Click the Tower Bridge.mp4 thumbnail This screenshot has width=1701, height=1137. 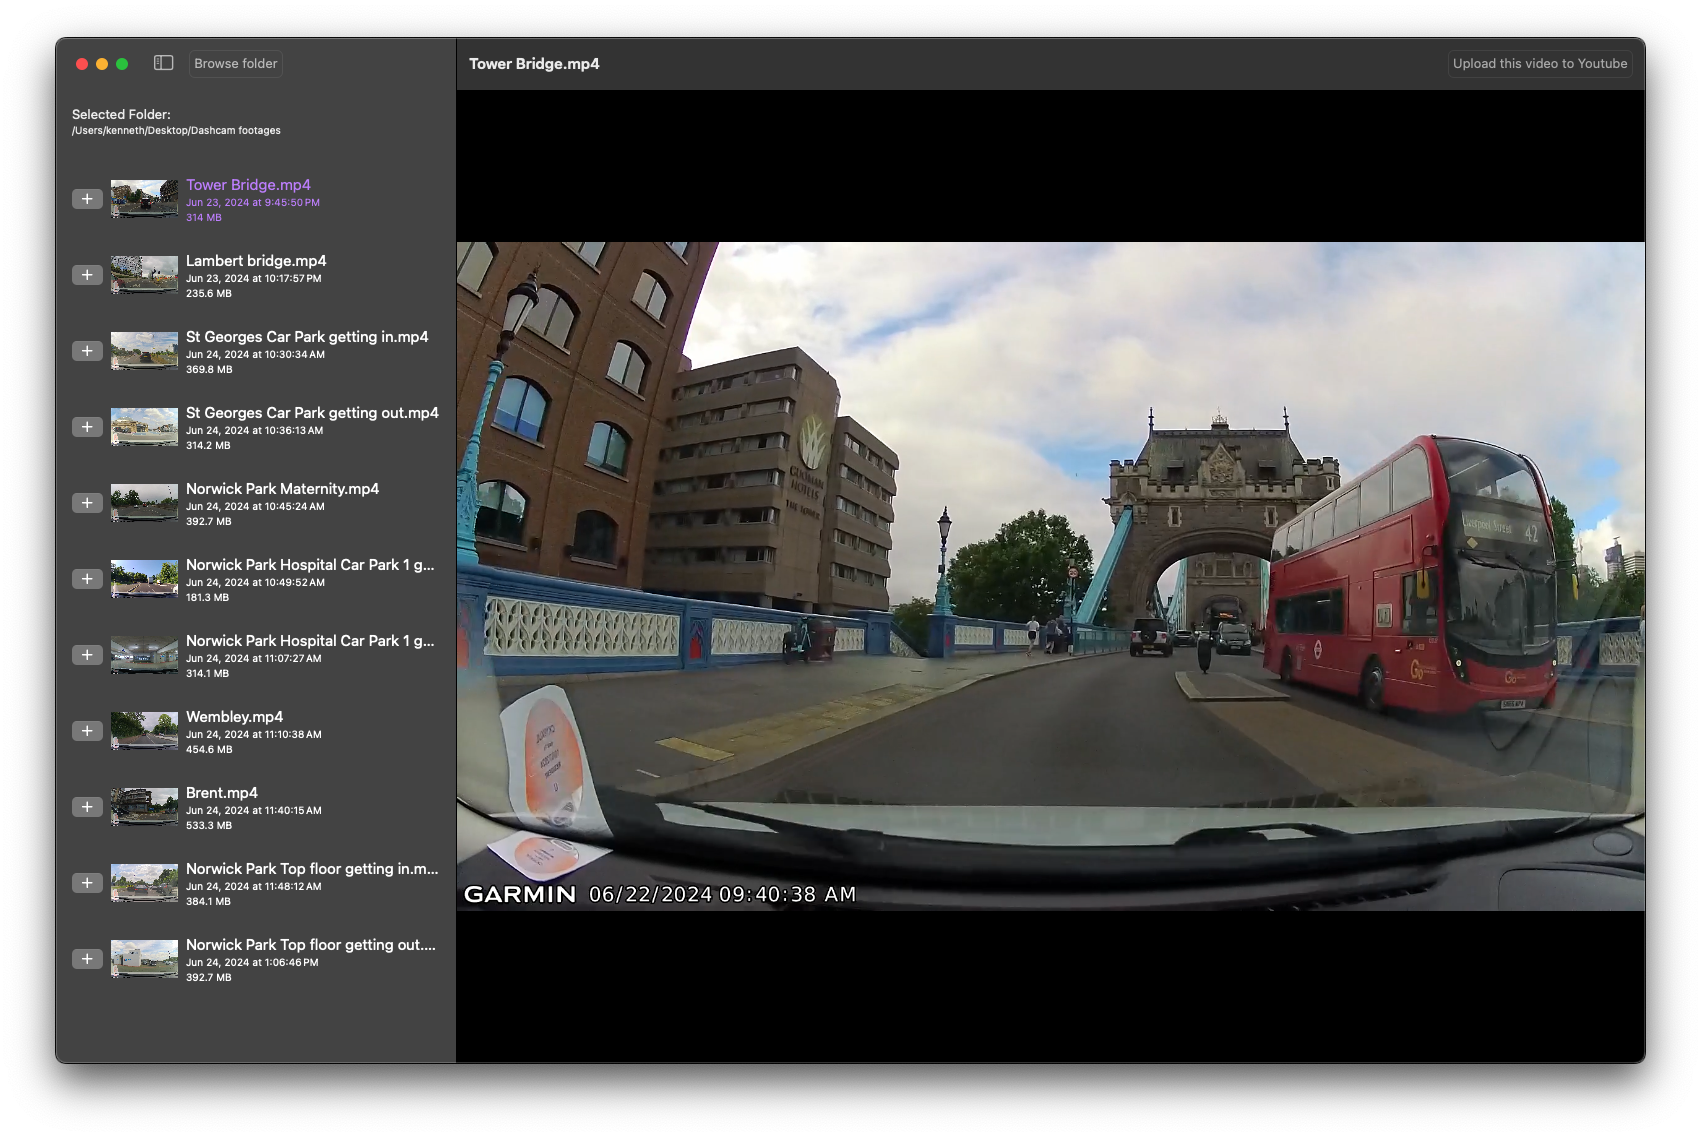pyautogui.click(x=144, y=198)
